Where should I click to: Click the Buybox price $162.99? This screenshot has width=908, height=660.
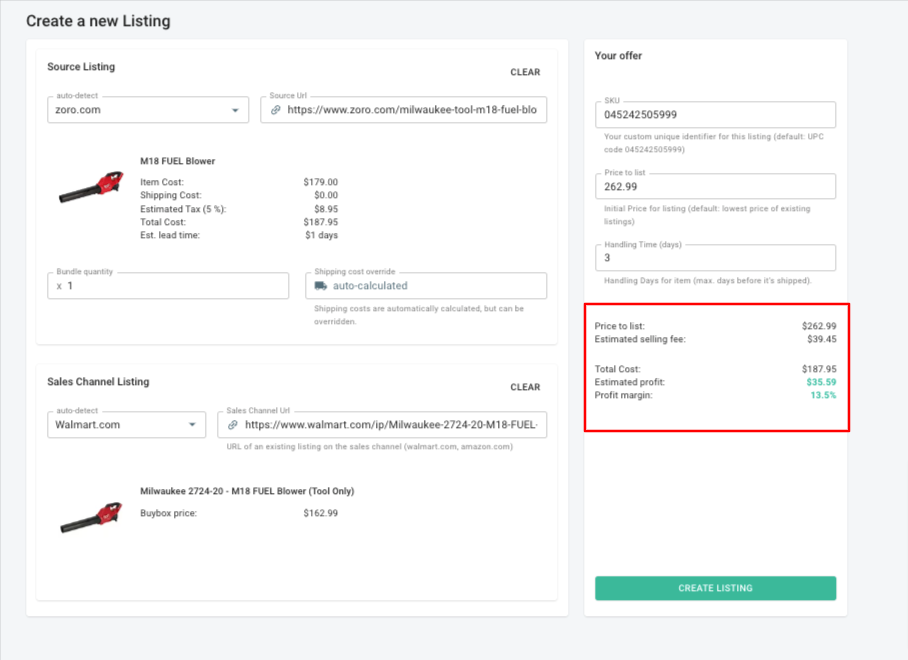click(320, 513)
